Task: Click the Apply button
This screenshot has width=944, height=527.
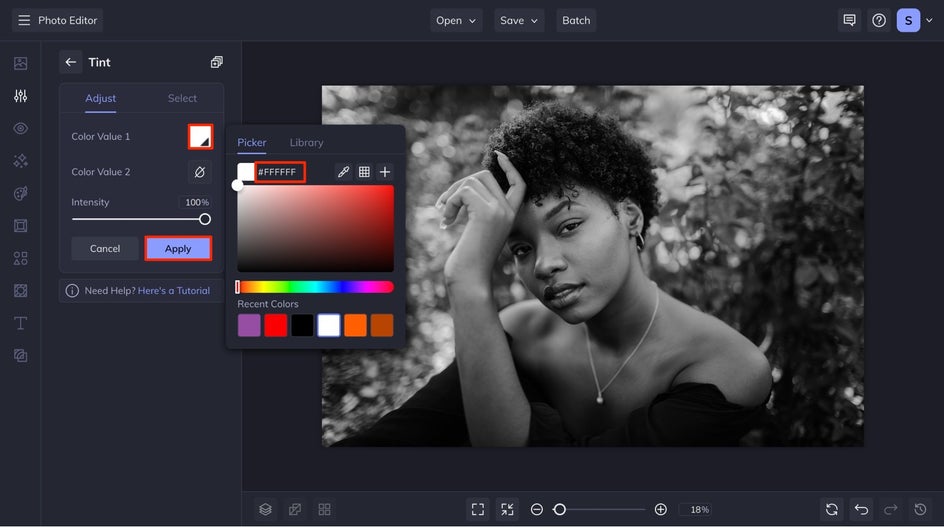Action: pos(178,249)
